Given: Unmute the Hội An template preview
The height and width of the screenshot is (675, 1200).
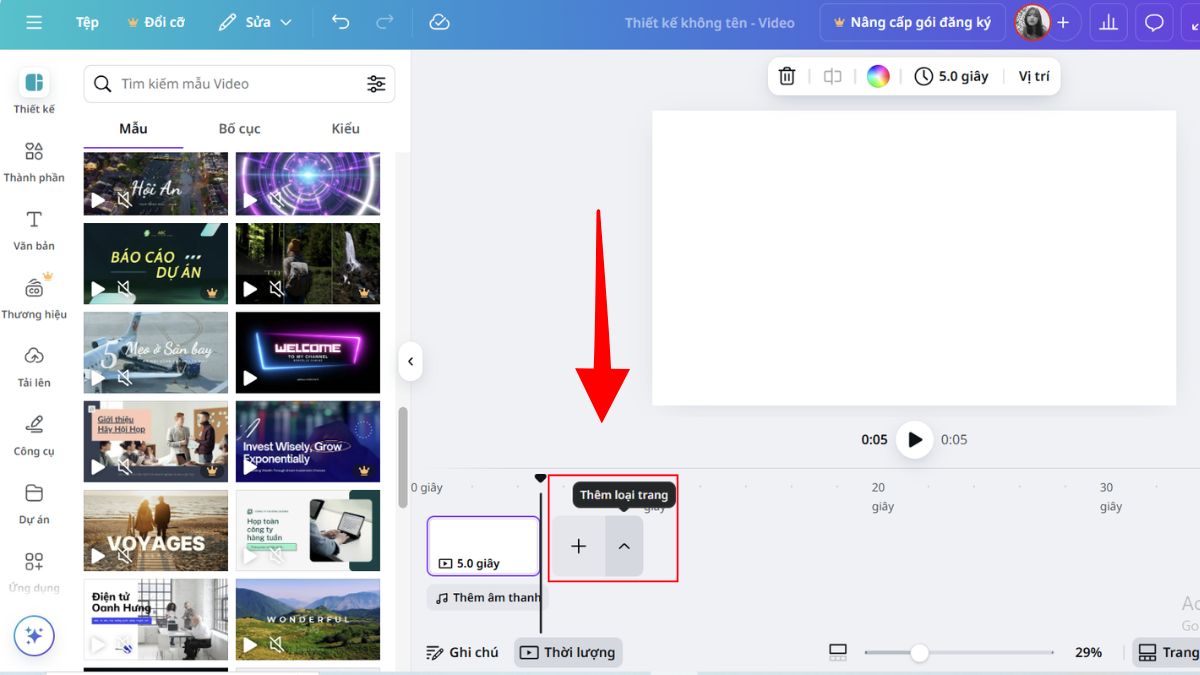Looking at the screenshot, I should click(x=123, y=201).
